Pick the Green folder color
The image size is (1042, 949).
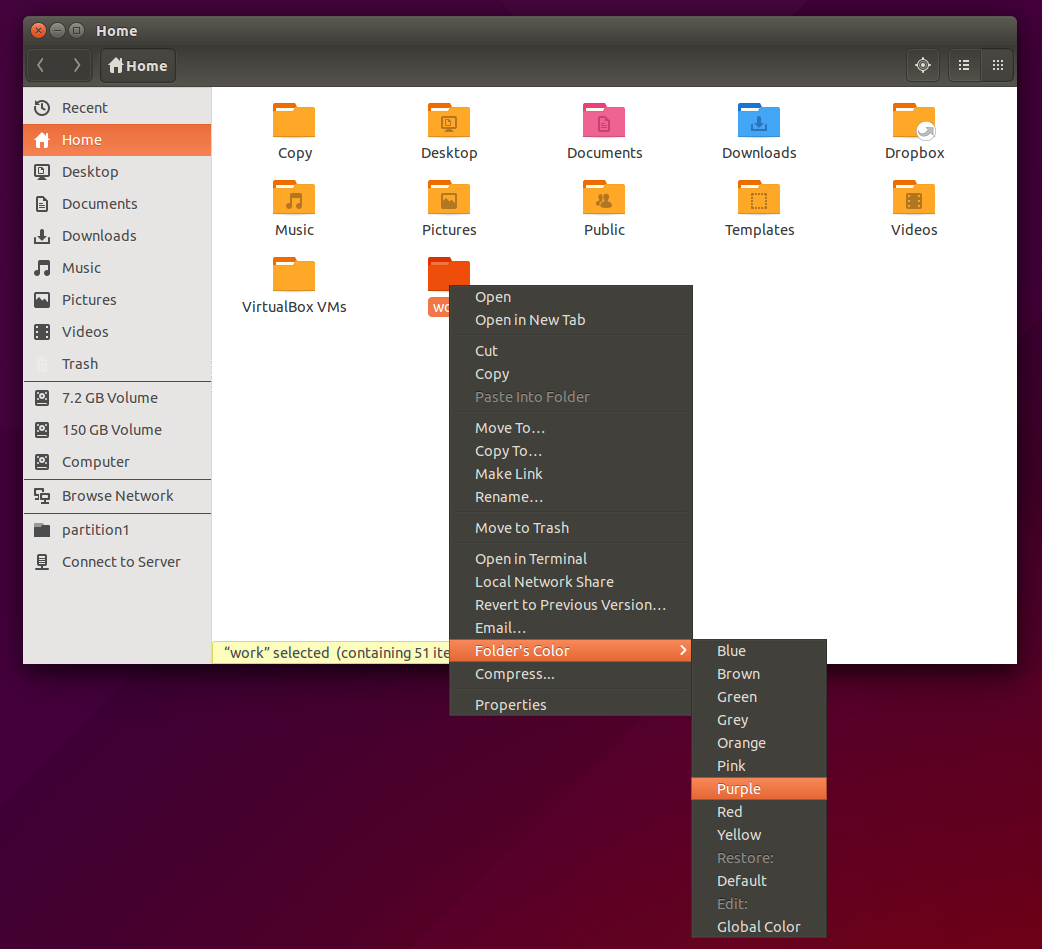[x=736, y=696]
